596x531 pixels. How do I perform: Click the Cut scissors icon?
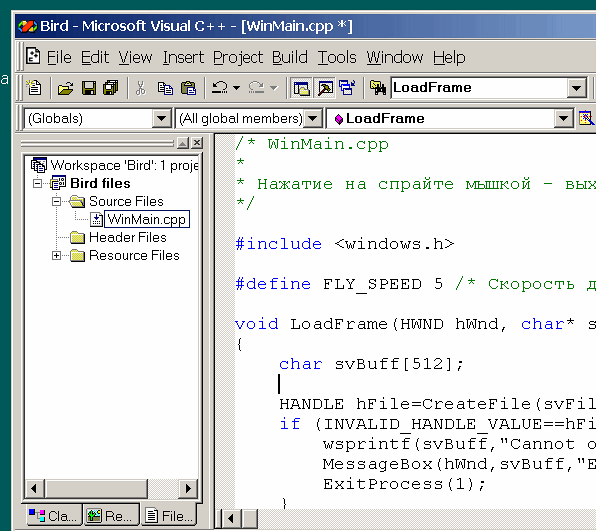click(141, 88)
